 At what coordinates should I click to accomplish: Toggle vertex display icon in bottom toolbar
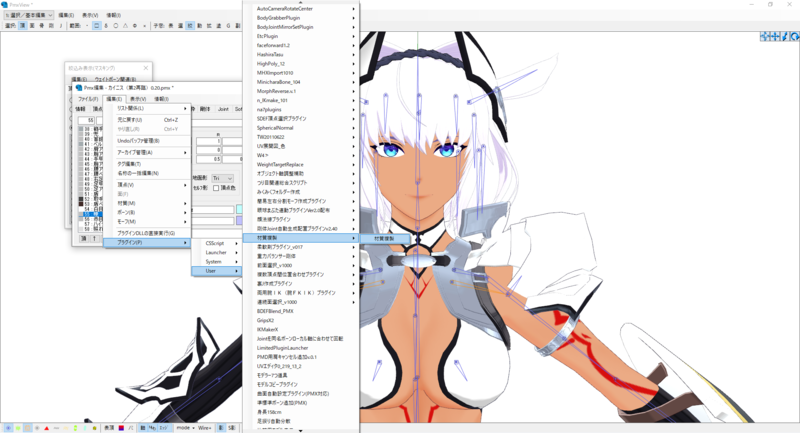coord(8,428)
